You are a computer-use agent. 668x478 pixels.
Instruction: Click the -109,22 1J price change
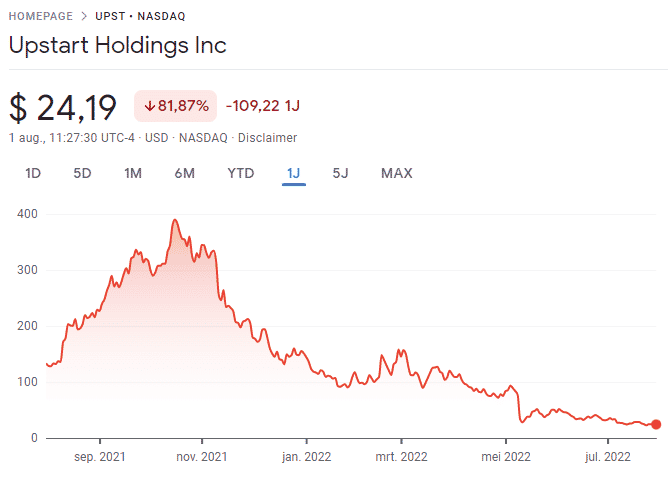pyautogui.click(x=263, y=106)
